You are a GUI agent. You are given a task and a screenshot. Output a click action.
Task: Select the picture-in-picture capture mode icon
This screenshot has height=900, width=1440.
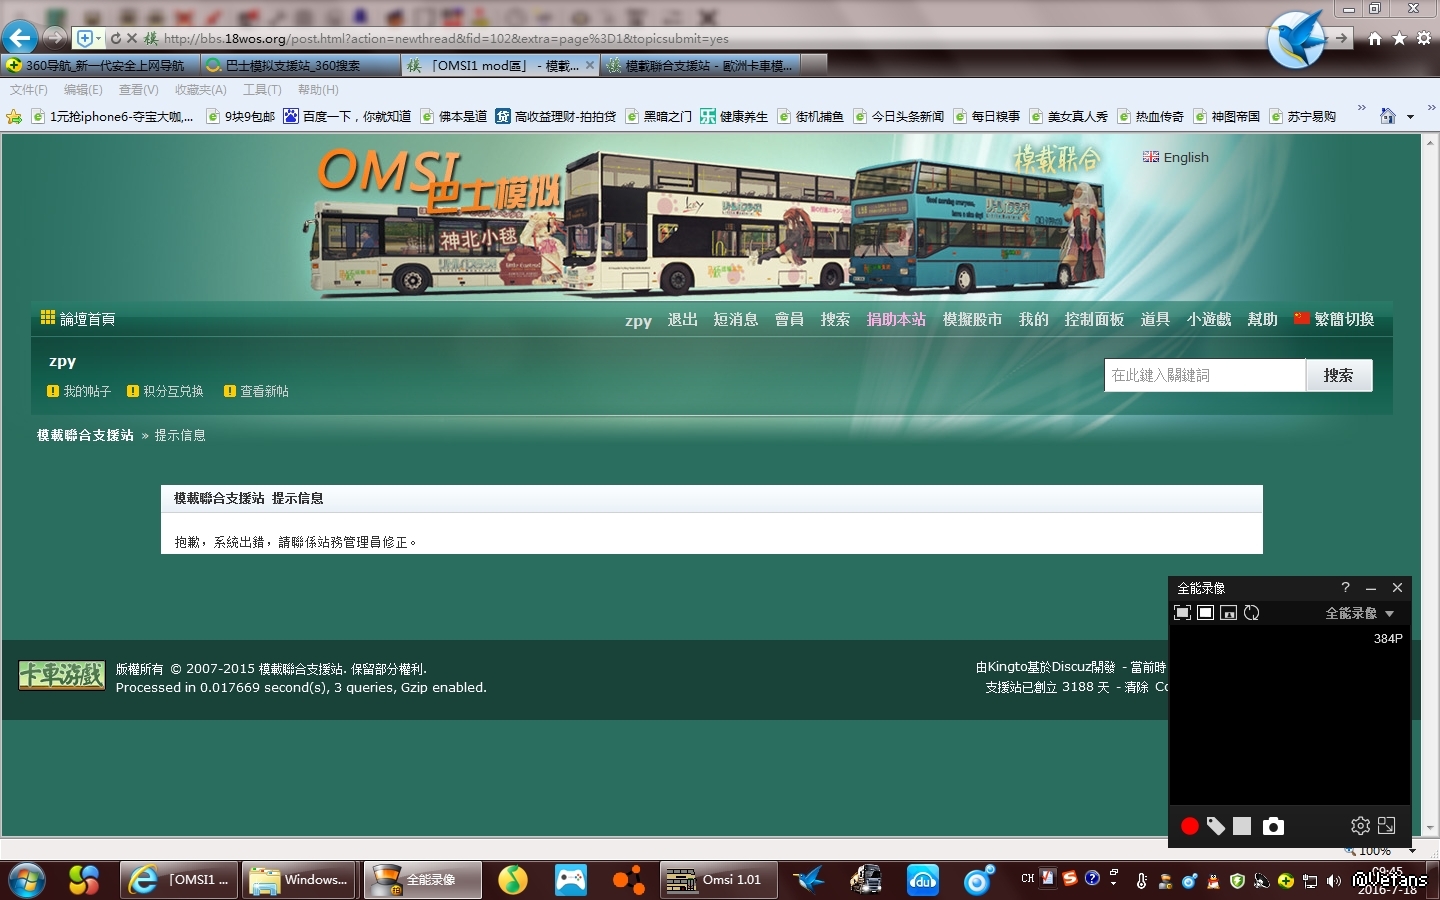tap(1229, 613)
